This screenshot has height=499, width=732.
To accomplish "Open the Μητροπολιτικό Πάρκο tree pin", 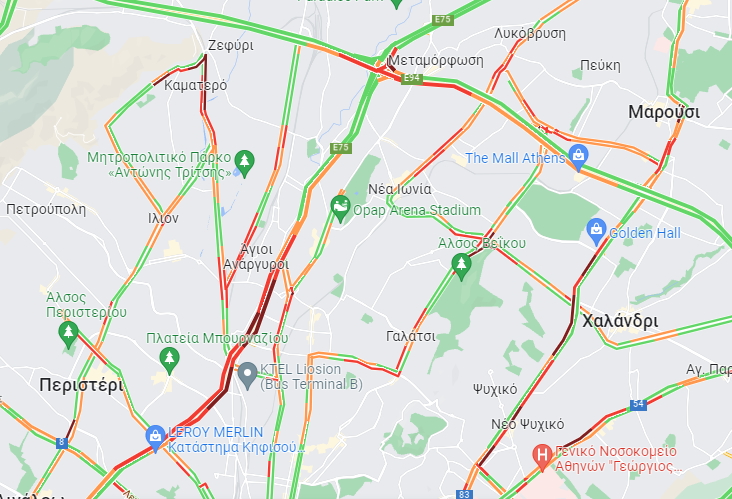I will (244, 163).
